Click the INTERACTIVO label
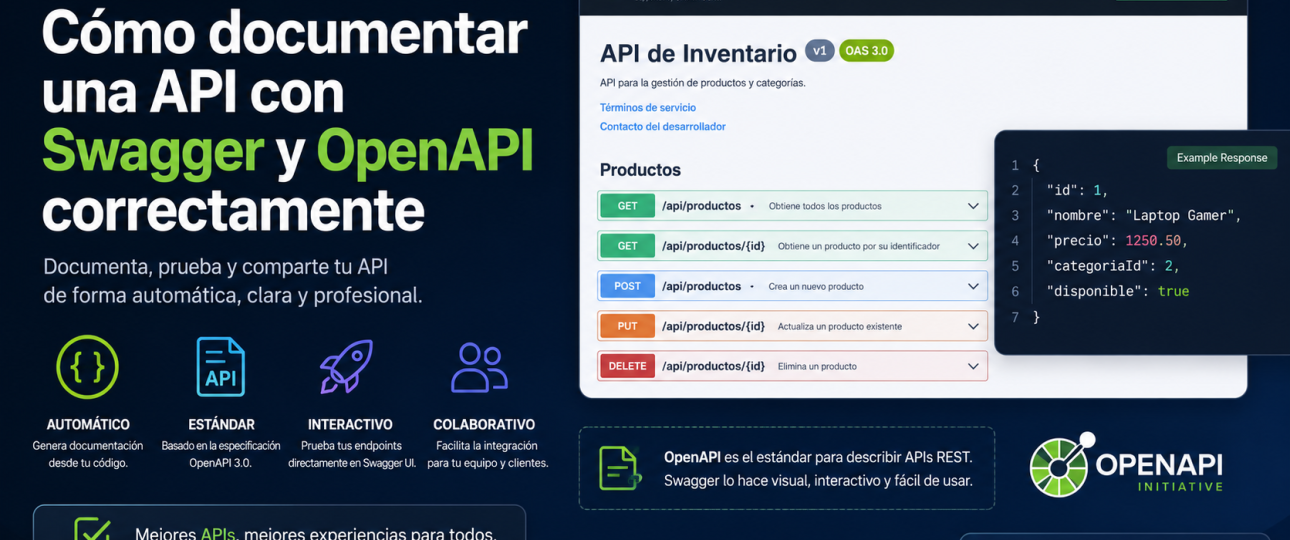The width and height of the screenshot is (1290, 540). tap(350, 424)
